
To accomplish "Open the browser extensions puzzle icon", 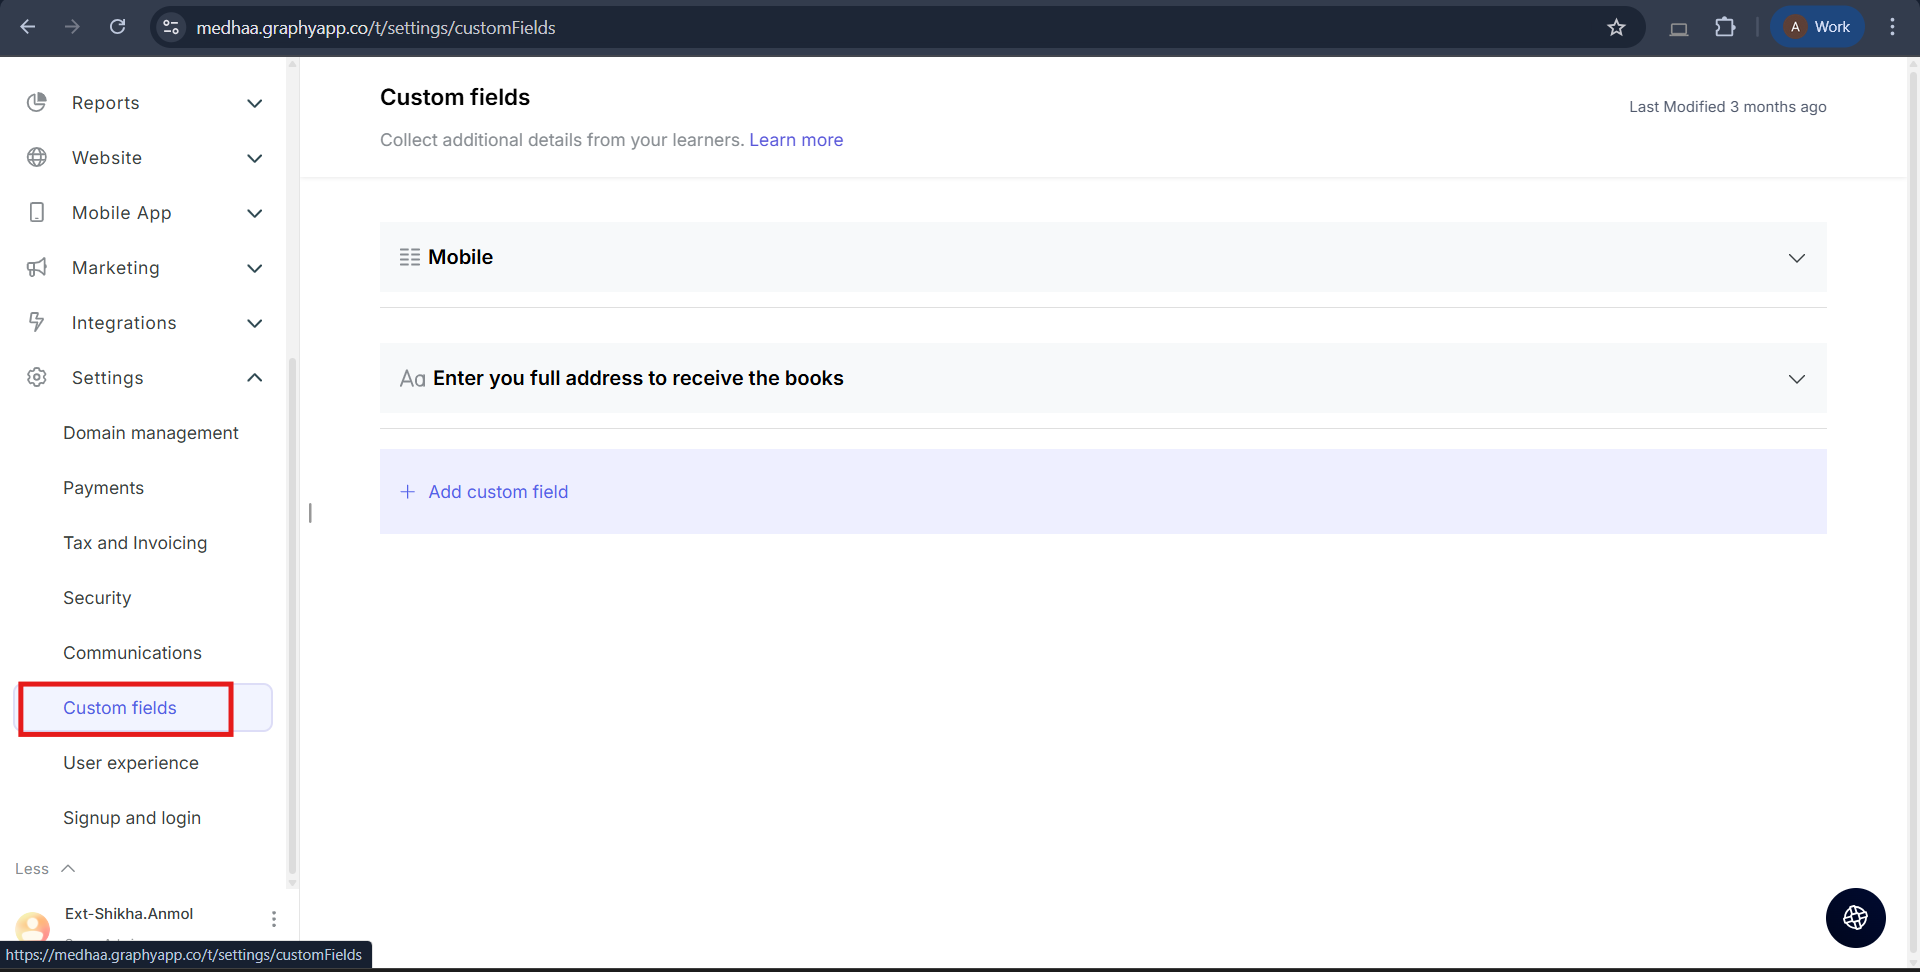I will 1725,28.
